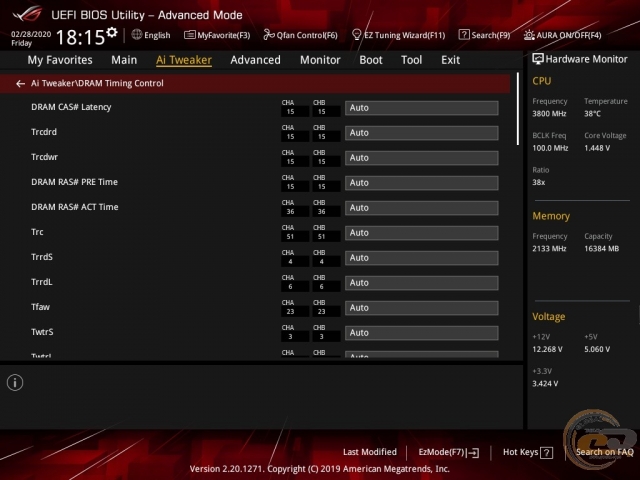640x480 pixels.
Task: Toggle AURA ON/OFF(F4)
Action: point(562,35)
